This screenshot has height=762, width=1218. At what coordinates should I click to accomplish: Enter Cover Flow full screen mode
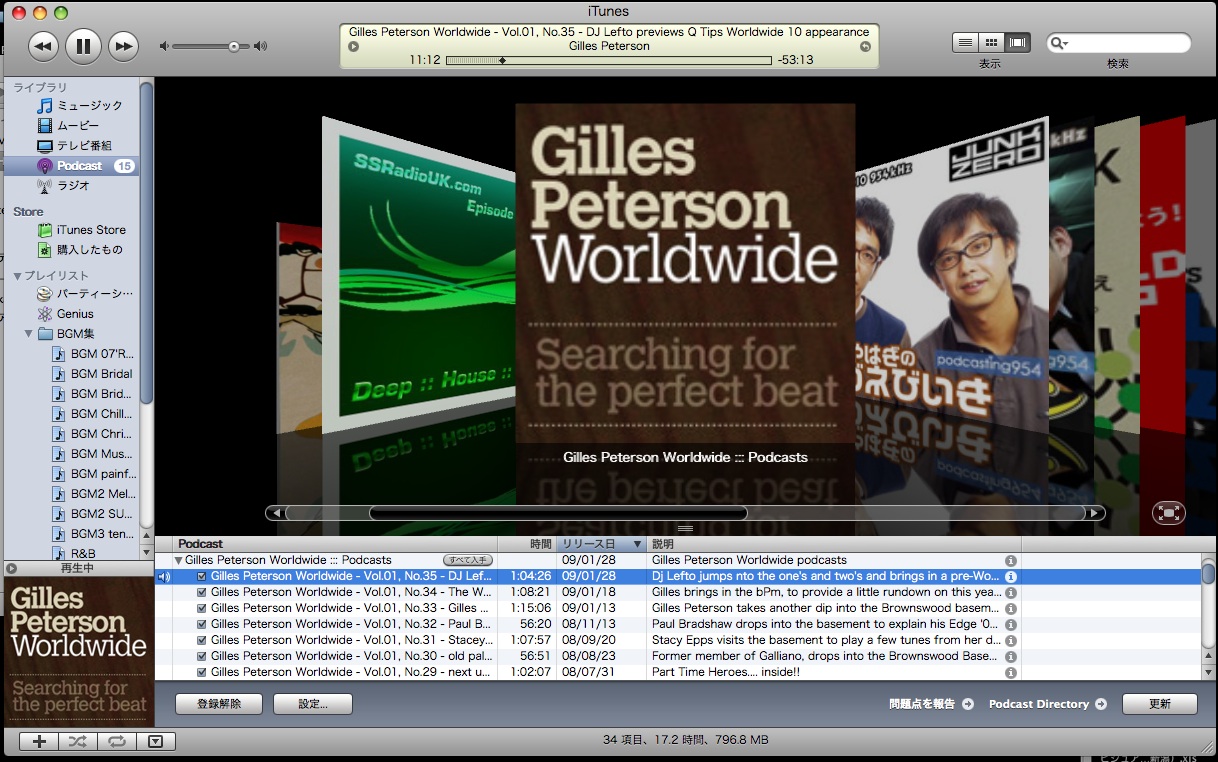coord(1168,512)
